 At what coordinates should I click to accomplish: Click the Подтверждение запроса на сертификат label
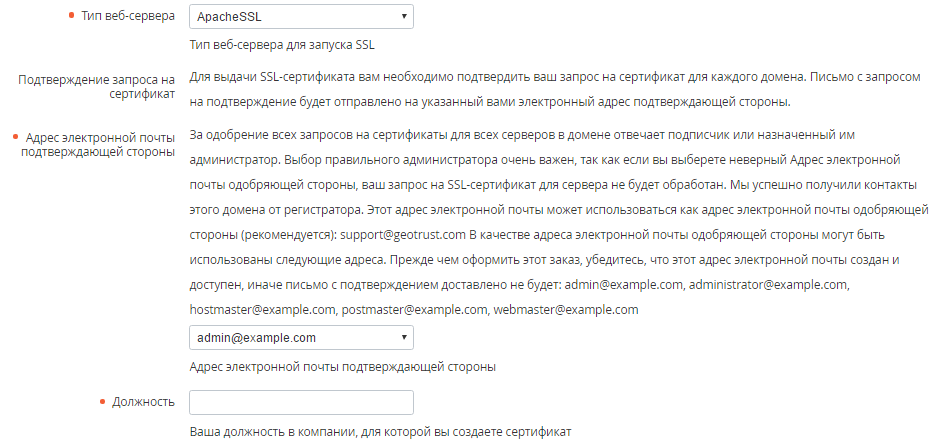97,86
